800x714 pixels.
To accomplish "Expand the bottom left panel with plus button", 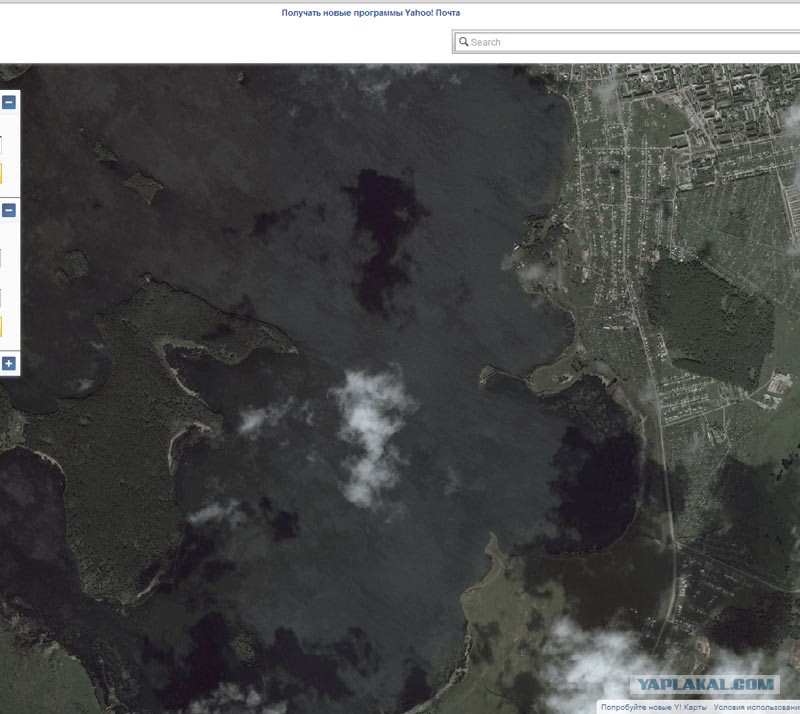I will [x=8, y=363].
